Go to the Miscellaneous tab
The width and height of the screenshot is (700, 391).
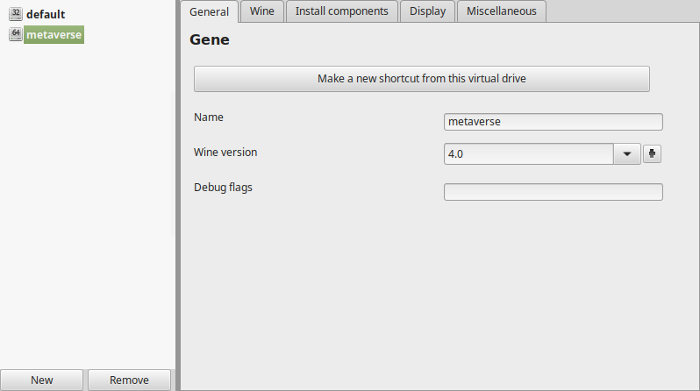click(501, 11)
